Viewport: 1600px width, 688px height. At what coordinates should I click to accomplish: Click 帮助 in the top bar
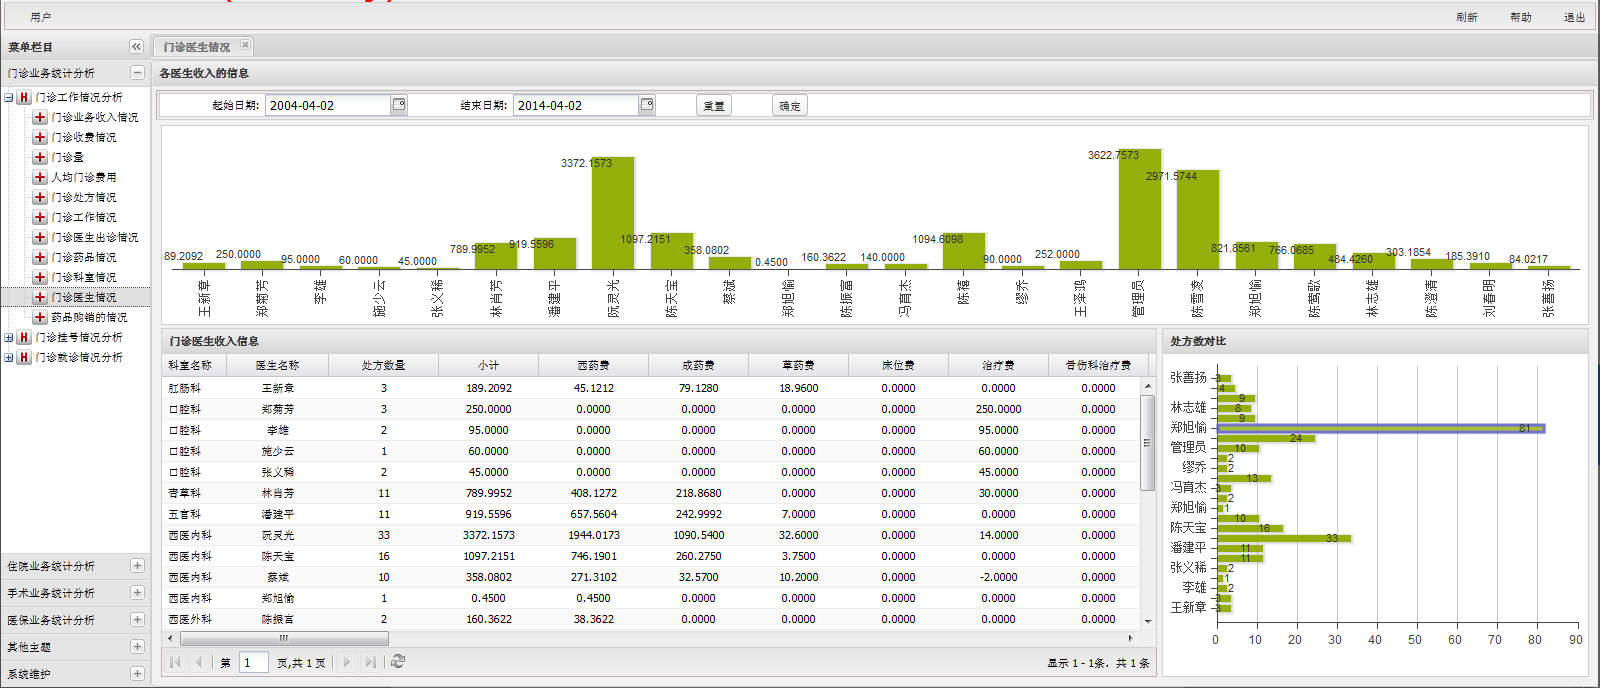point(1521,17)
